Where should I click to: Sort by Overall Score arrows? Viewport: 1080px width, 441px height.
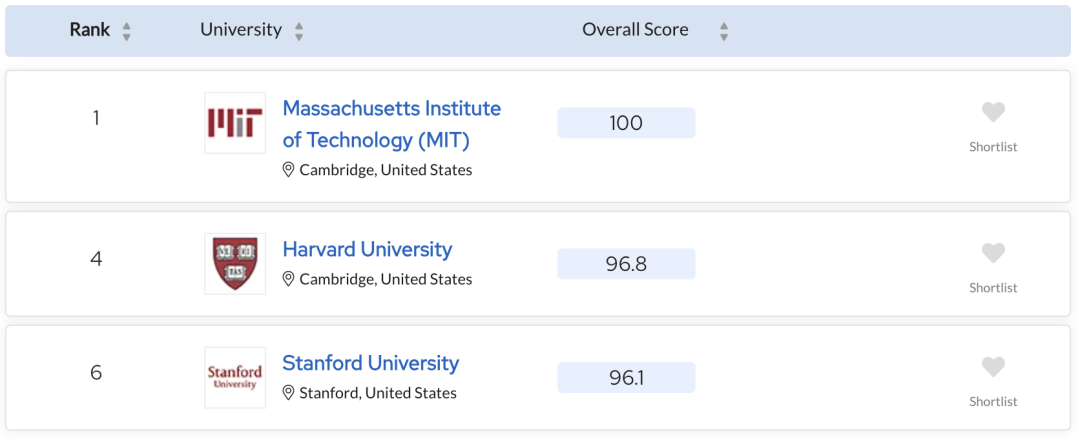tap(723, 31)
